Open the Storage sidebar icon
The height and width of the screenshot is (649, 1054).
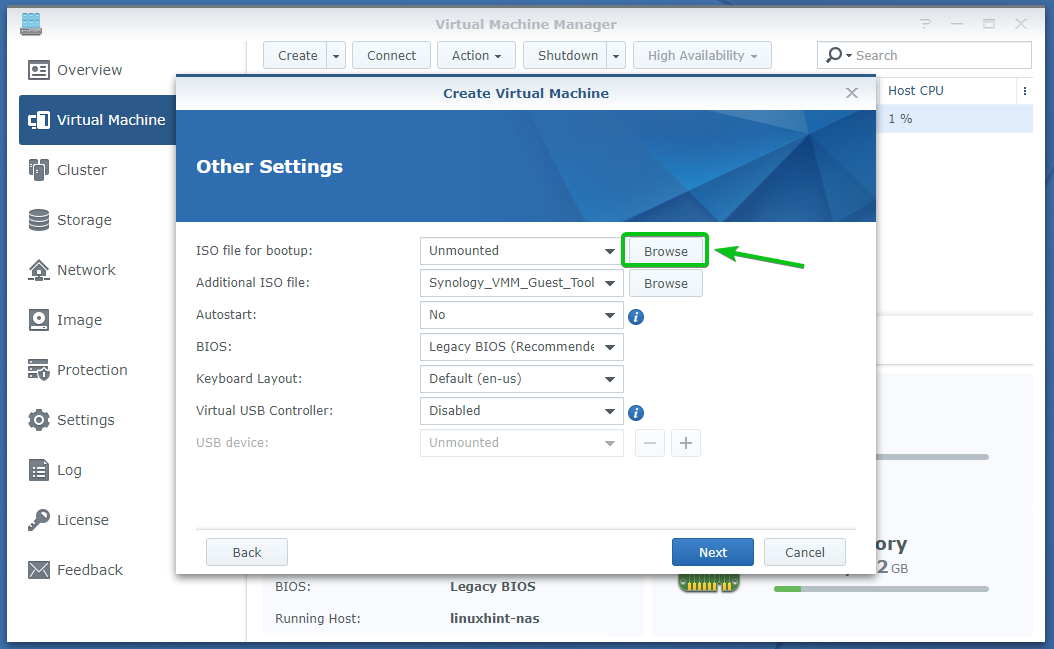coord(39,220)
